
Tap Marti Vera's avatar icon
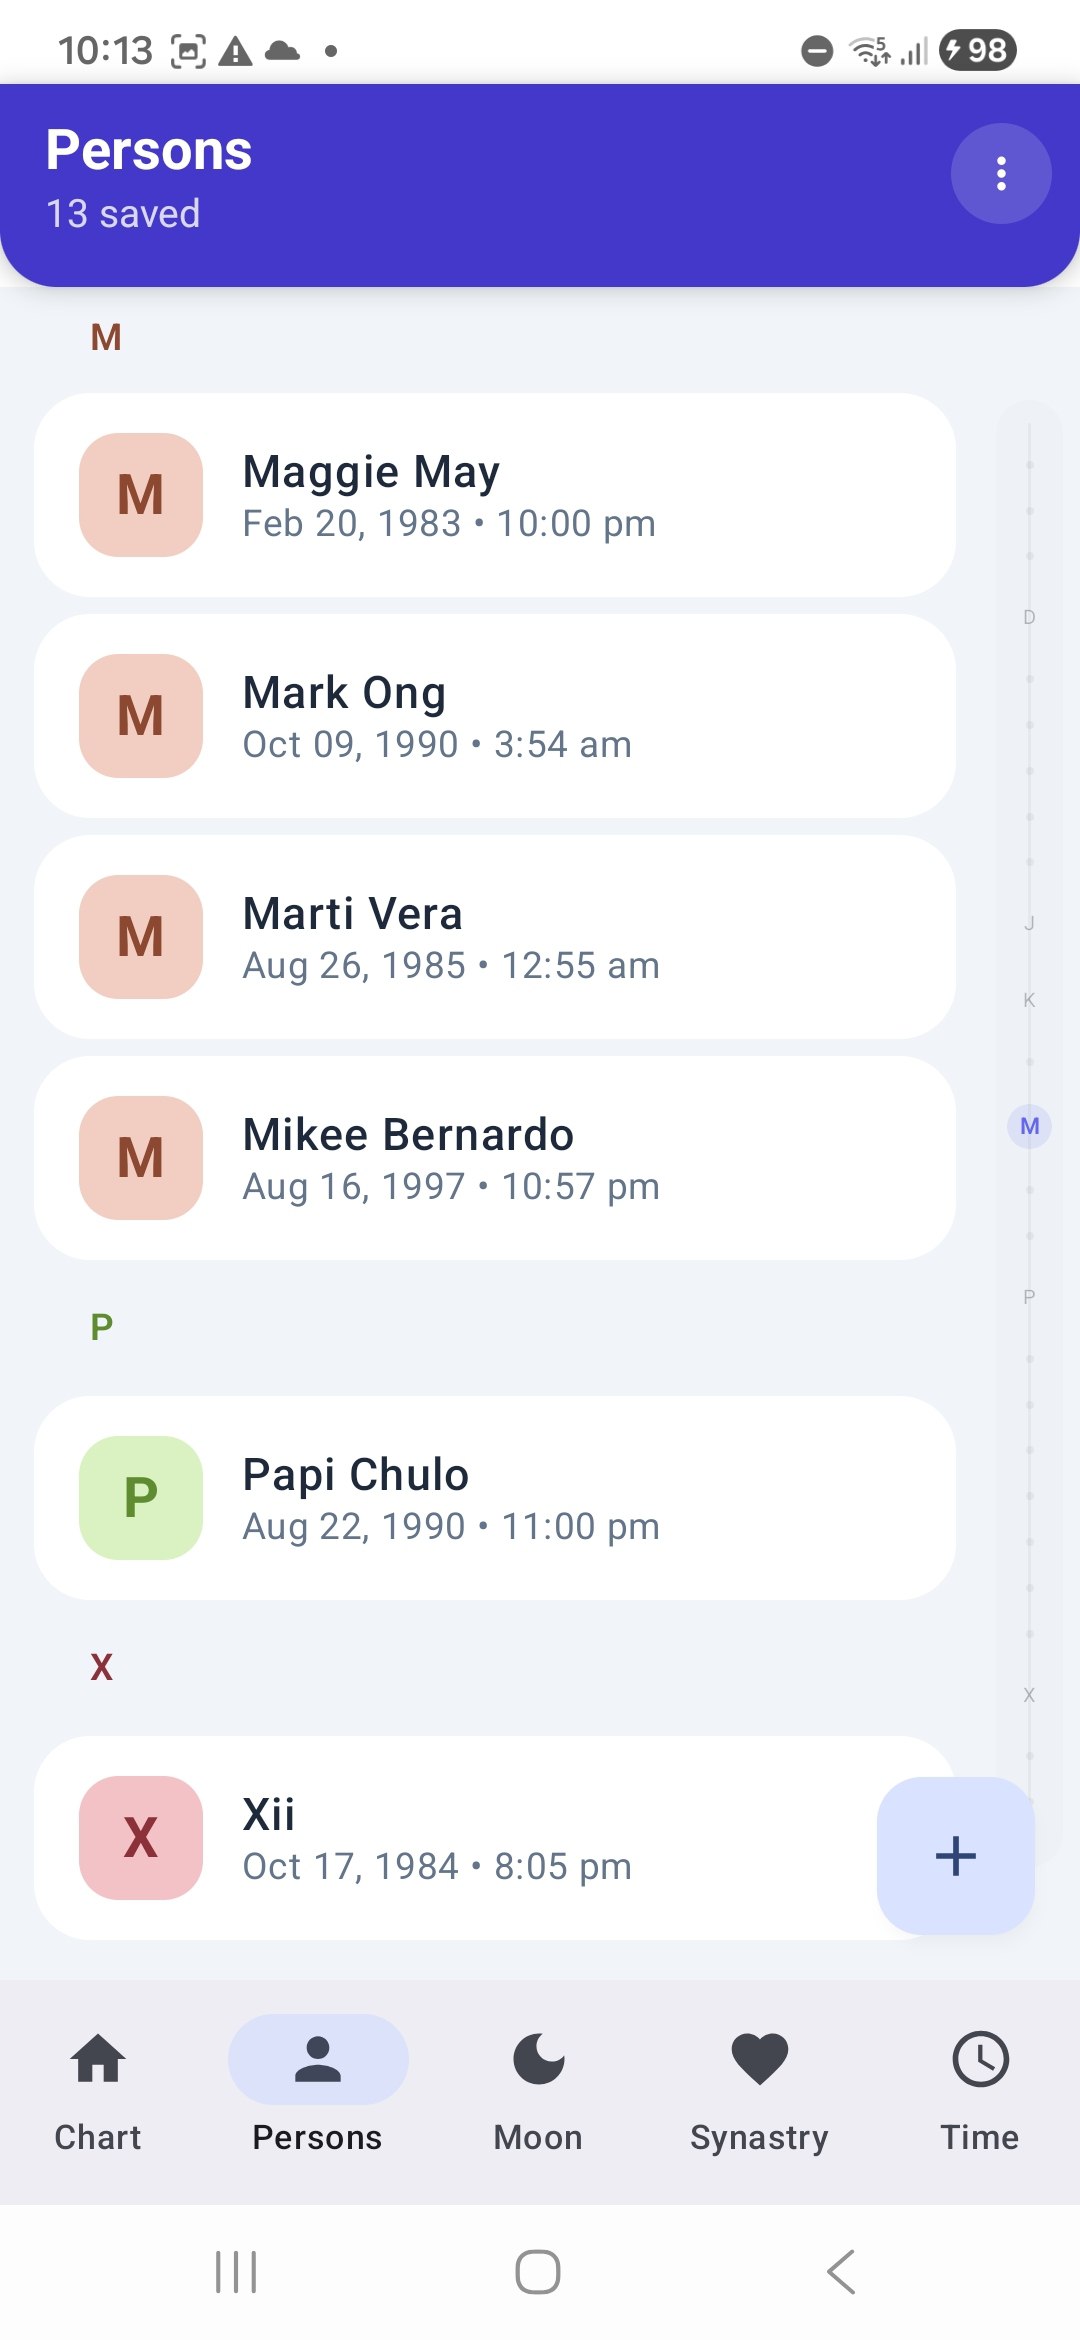(141, 937)
